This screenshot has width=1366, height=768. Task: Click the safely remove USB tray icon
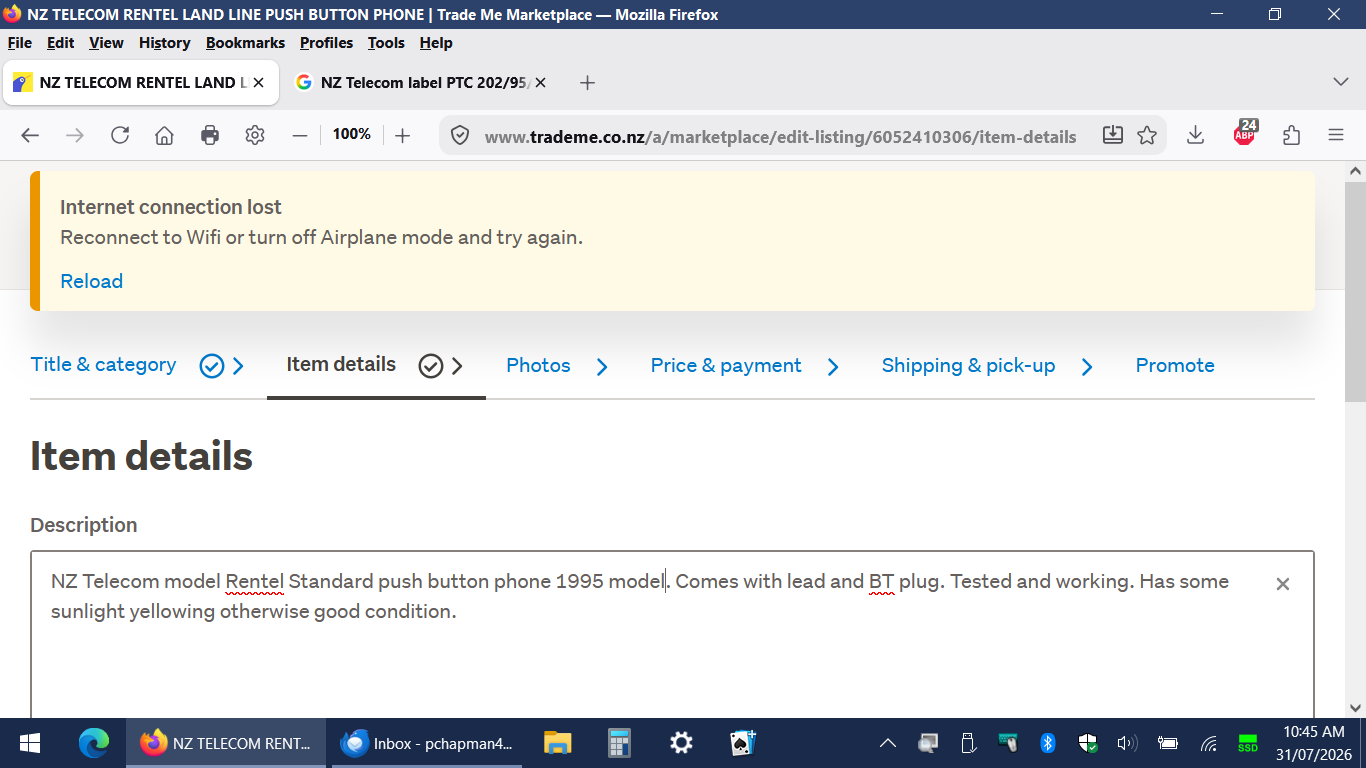point(968,743)
